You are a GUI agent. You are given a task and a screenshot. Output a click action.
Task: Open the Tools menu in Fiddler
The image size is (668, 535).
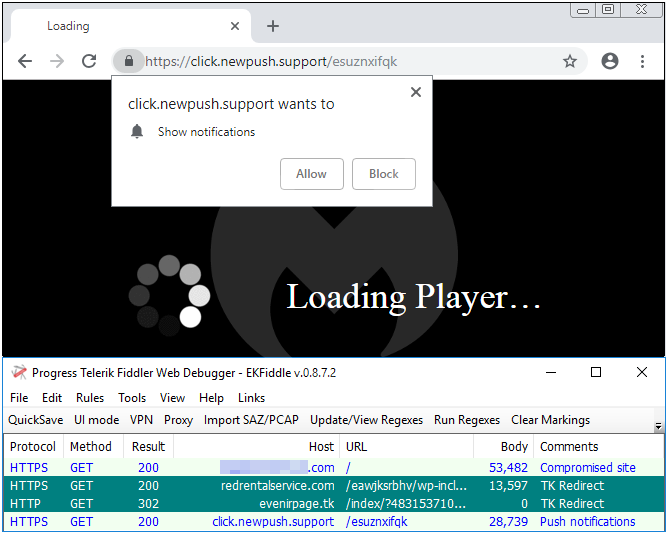click(132, 398)
